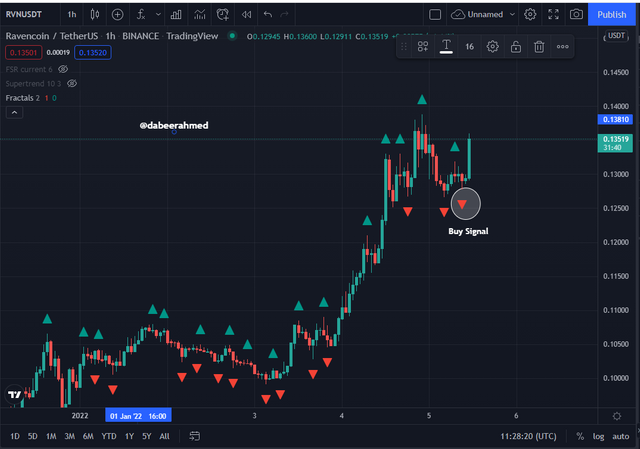640x449 pixels.
Task: Select the 5D date range
Action: tap(33, 436)
